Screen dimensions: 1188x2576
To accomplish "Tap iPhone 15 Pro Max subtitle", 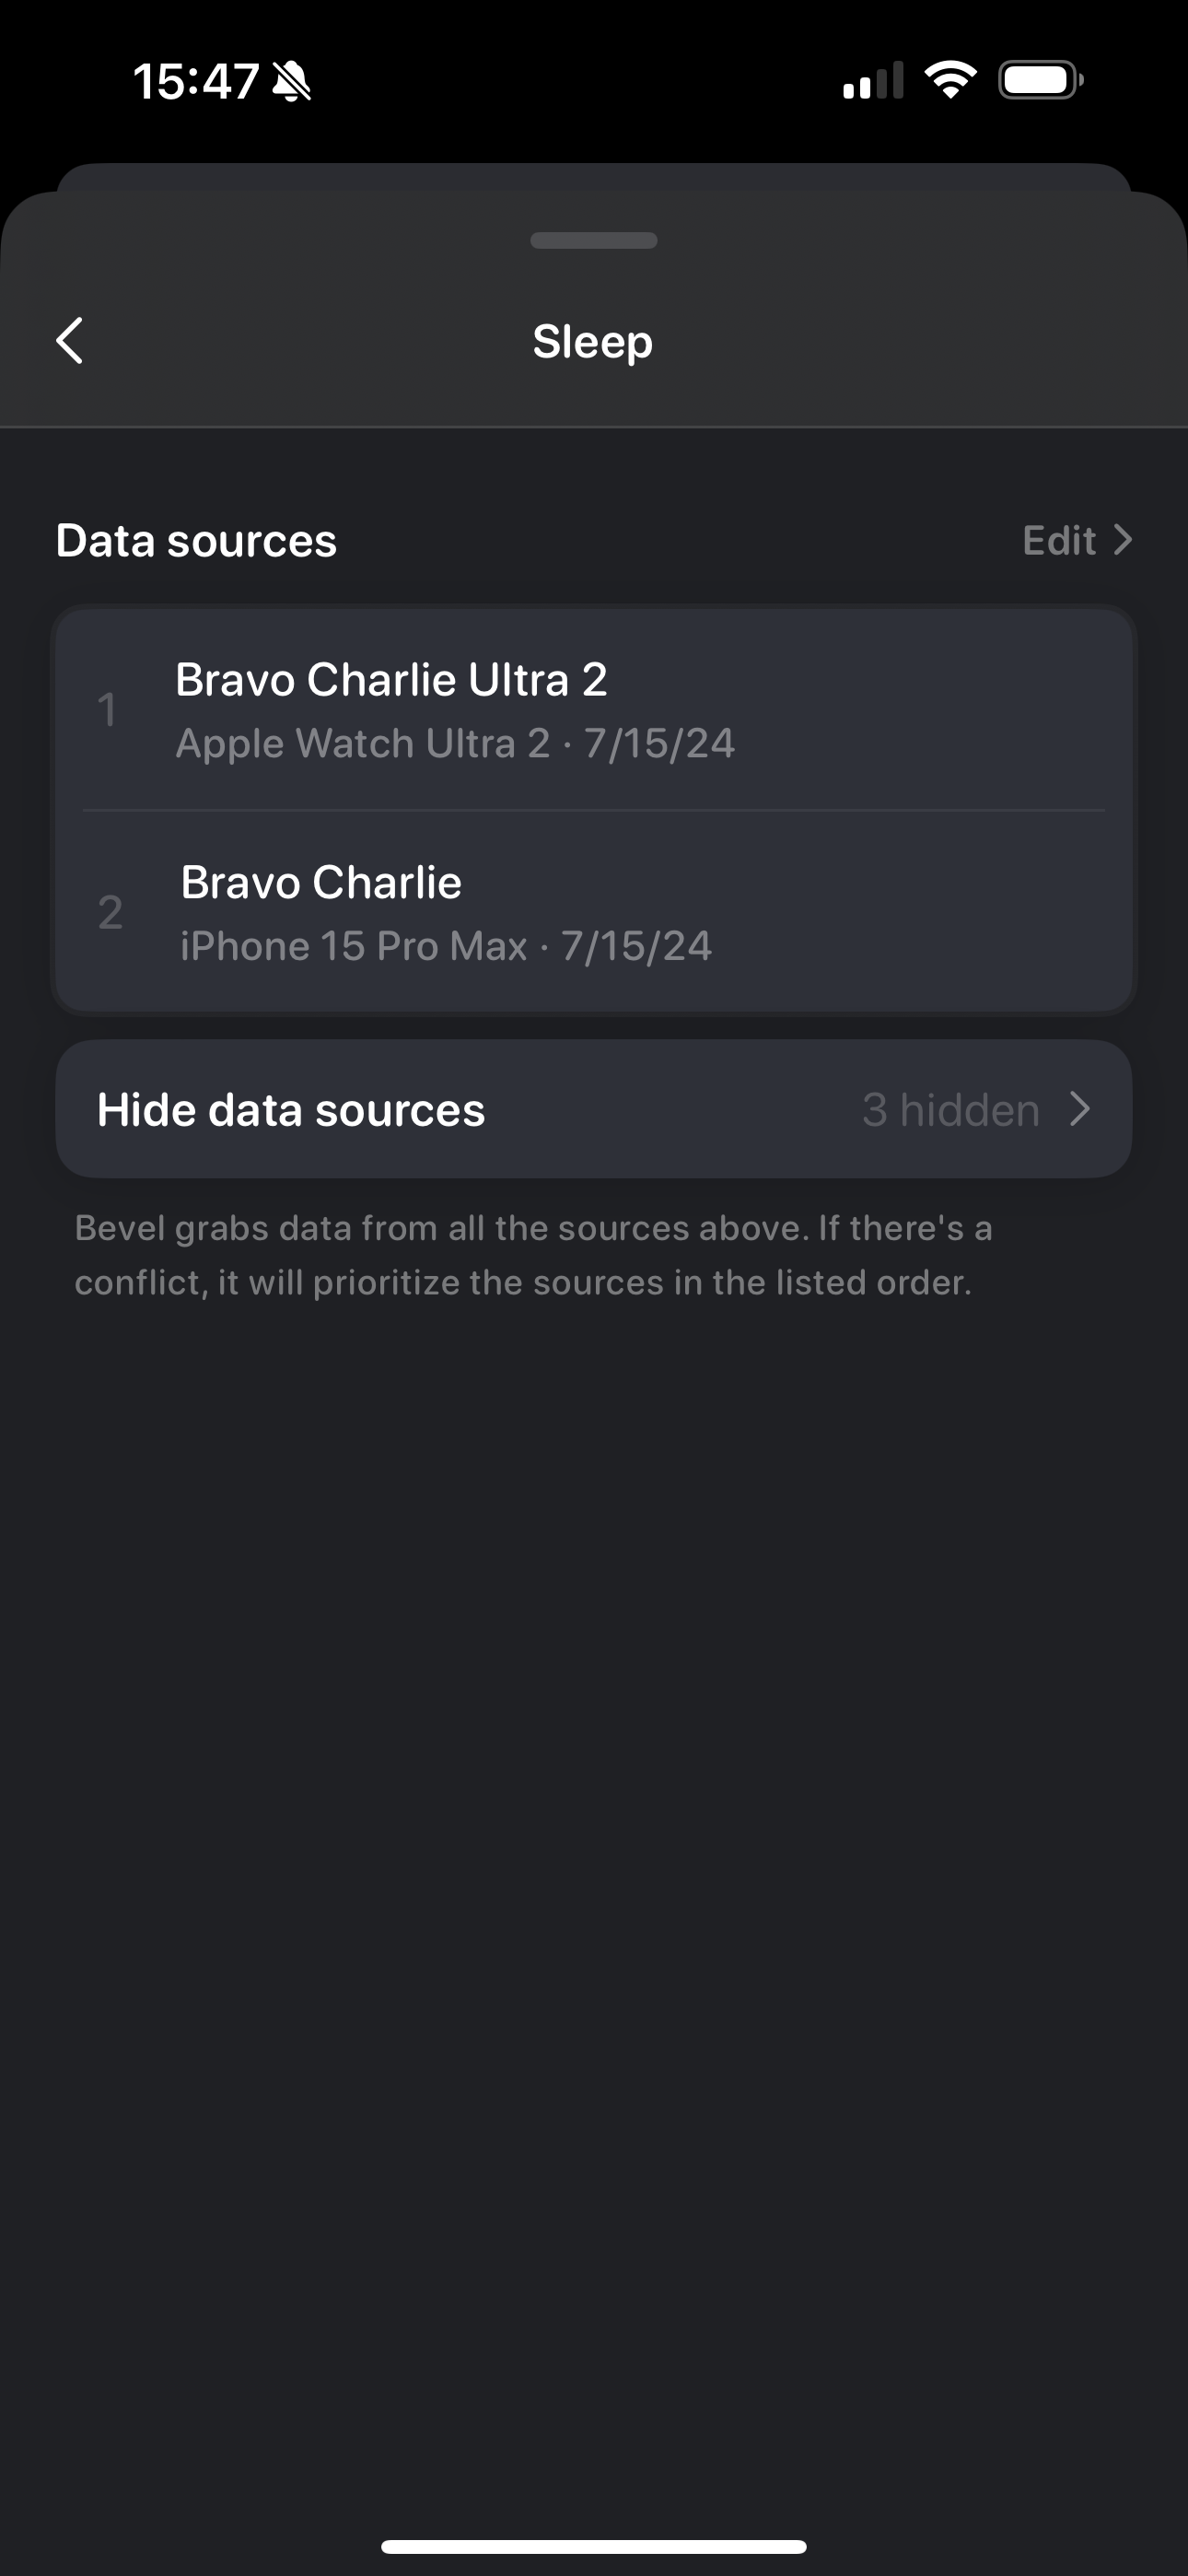I will point(446,946).
